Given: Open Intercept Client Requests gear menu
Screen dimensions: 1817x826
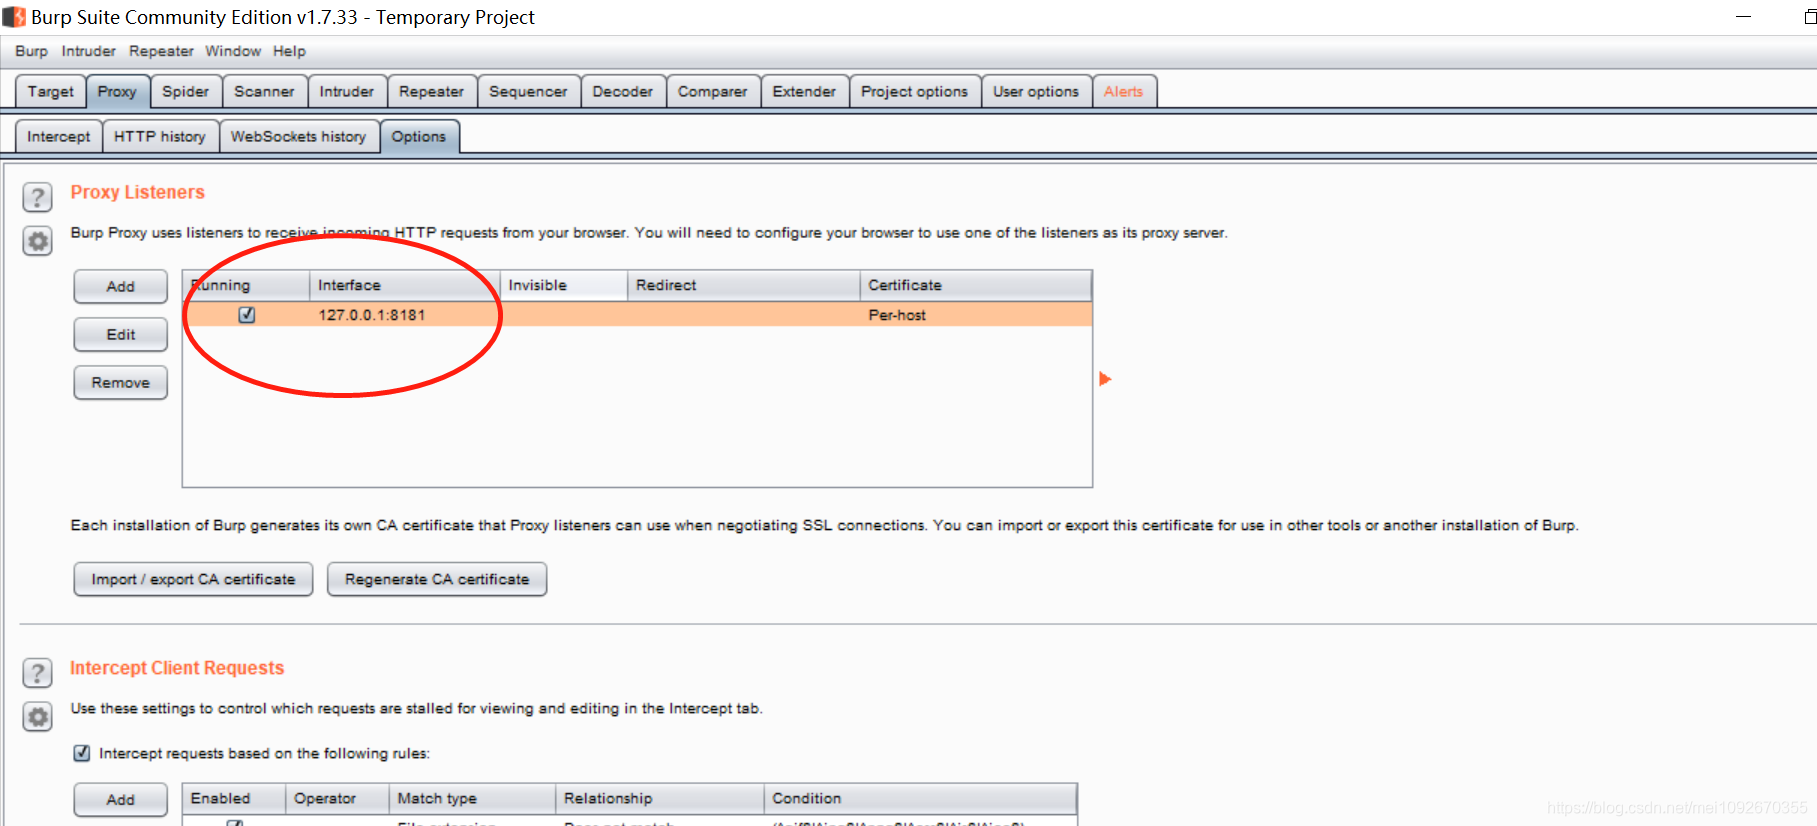Looking at the screenshot, I should point(38,717).
